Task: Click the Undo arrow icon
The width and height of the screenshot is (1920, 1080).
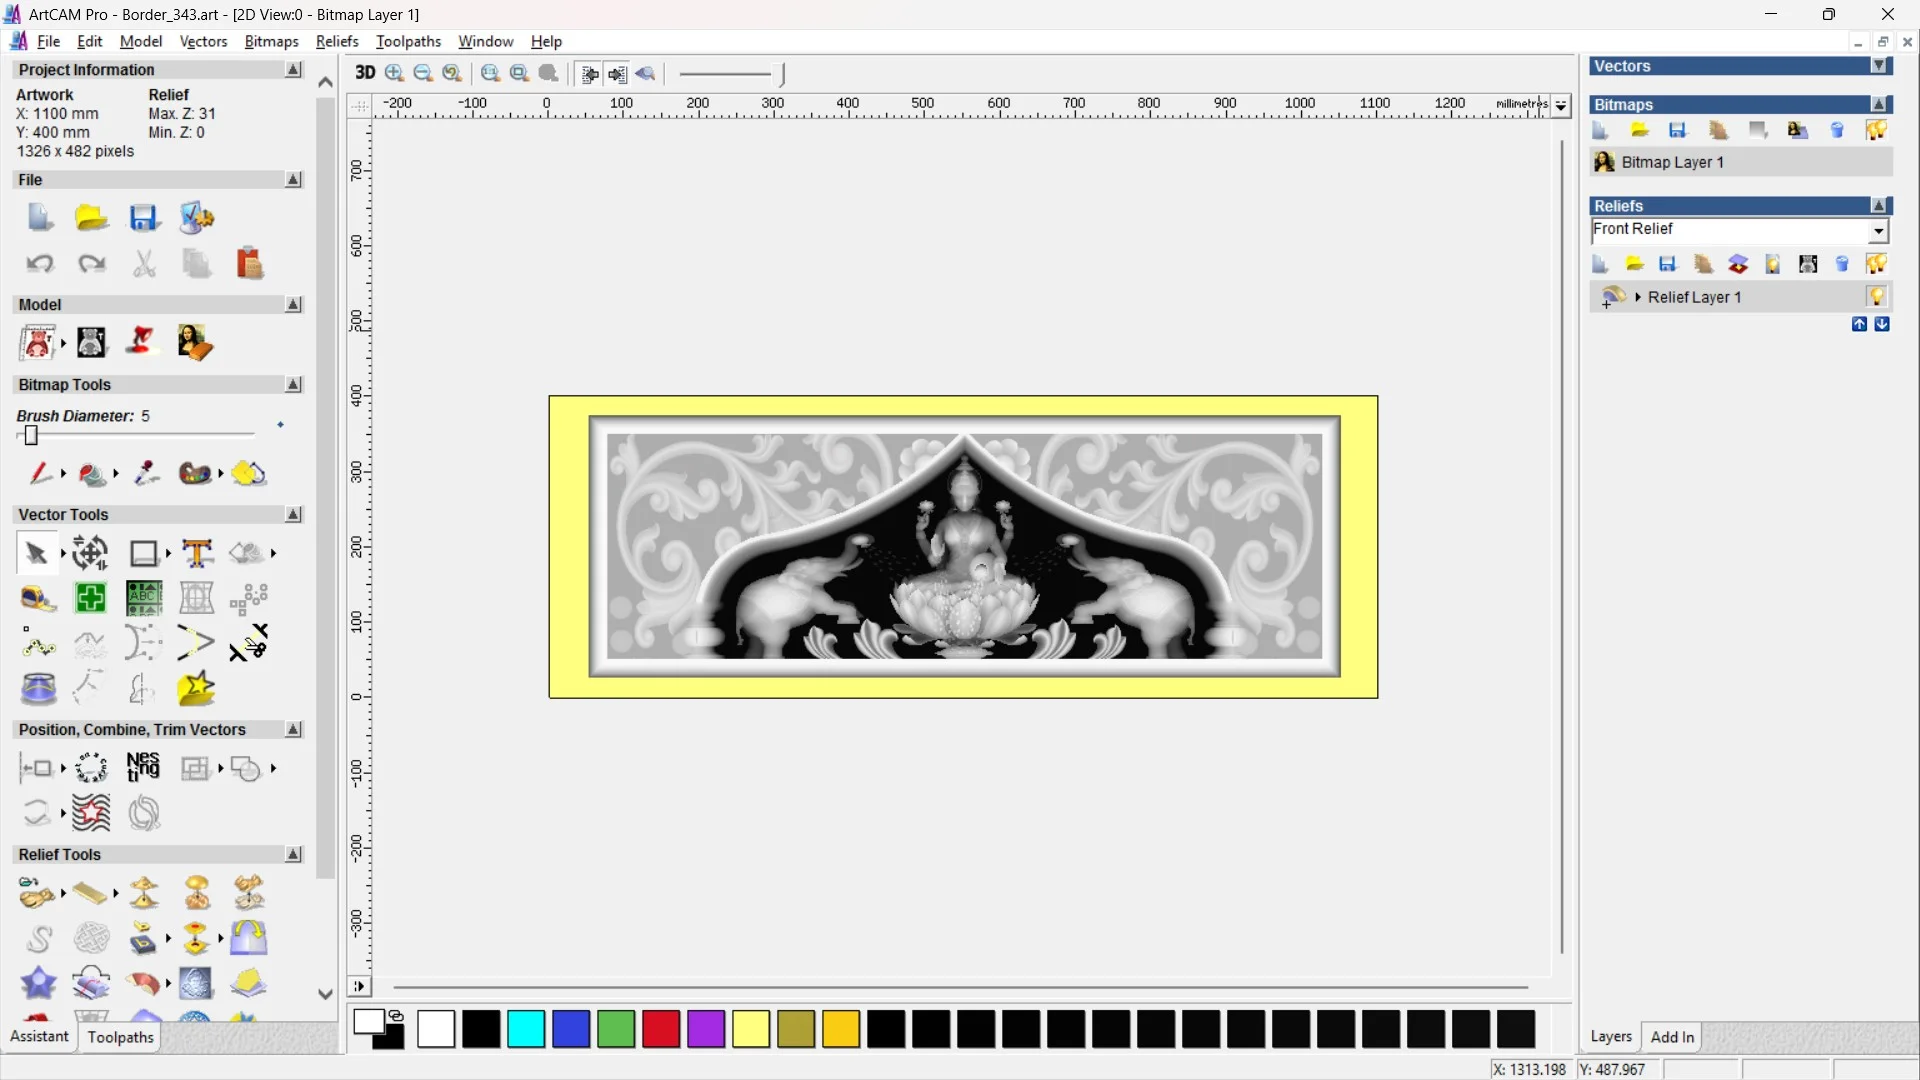Action: tap(39, 264)
